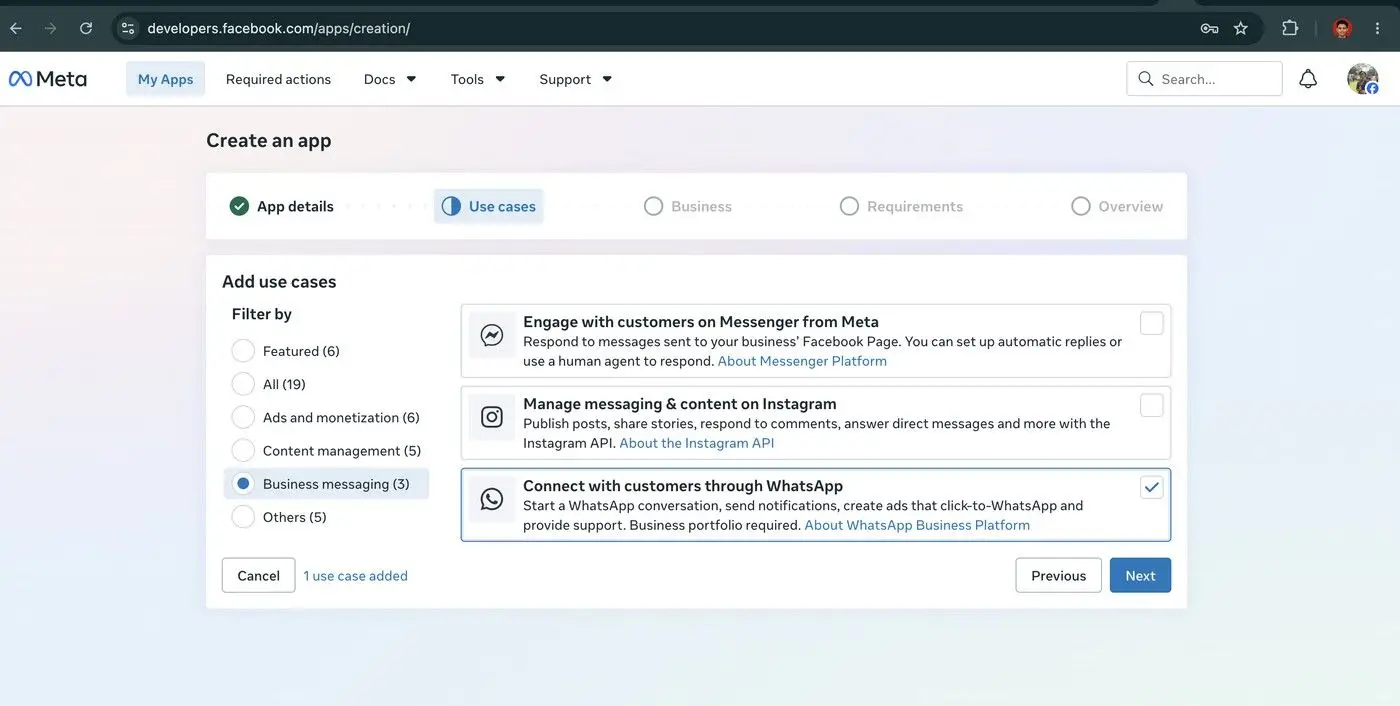Cancel app creation
This screenshot has height=706, width=1400.
pos(258,575)
